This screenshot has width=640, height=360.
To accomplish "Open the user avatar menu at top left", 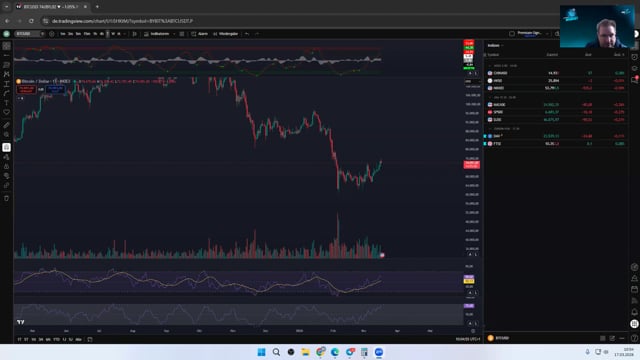I will 7,34.
